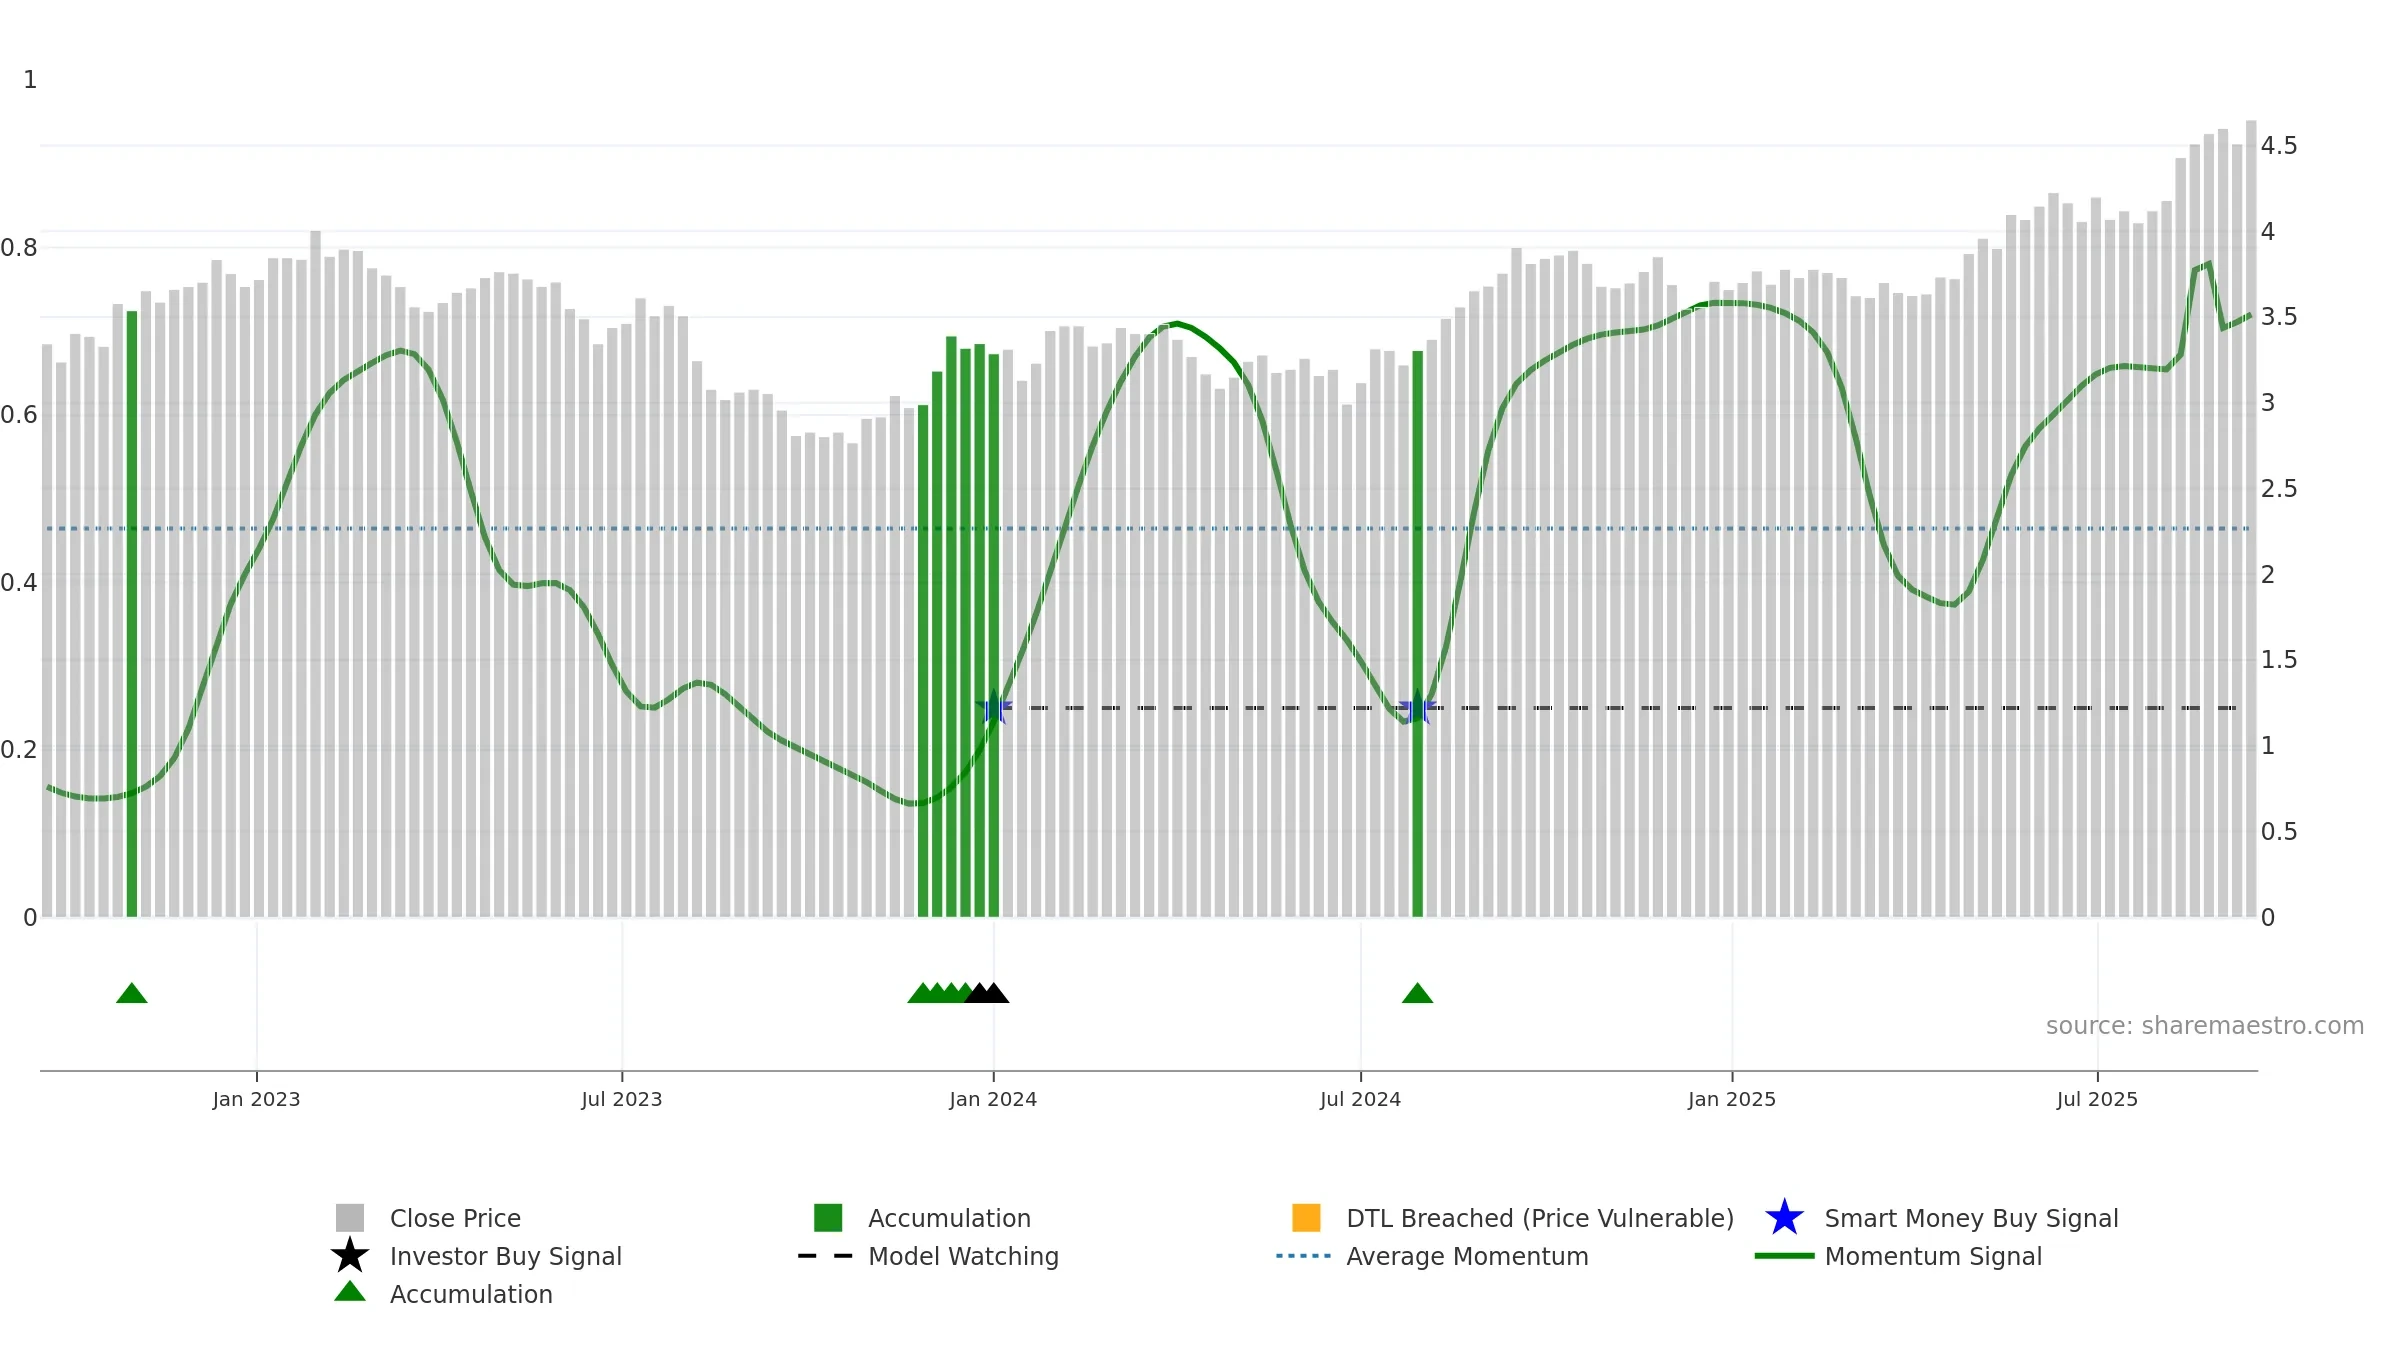Click the black triangle marker at Jan 2024
The width and height of the screenshot is (2400, 1350).
coord(993,993)
